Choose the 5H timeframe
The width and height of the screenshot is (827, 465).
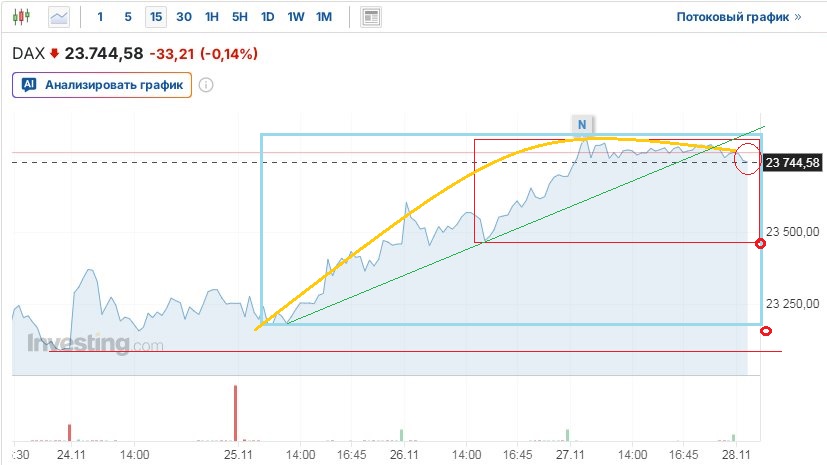[x=239, y=17]
